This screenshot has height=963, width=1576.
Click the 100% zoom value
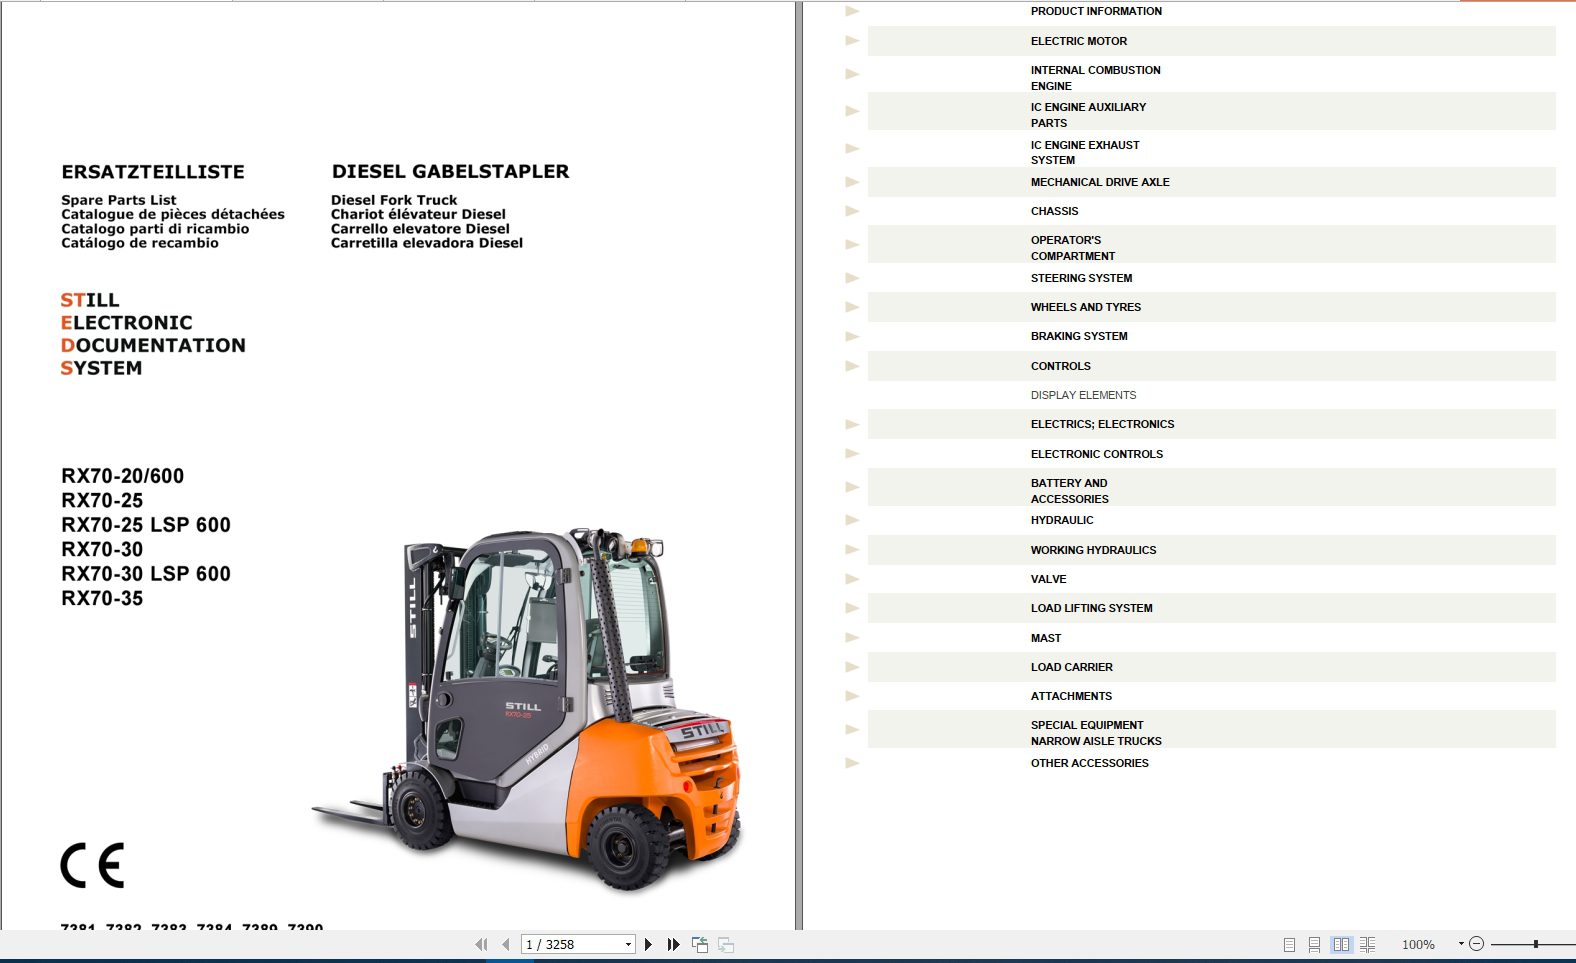coord(1418,944)
